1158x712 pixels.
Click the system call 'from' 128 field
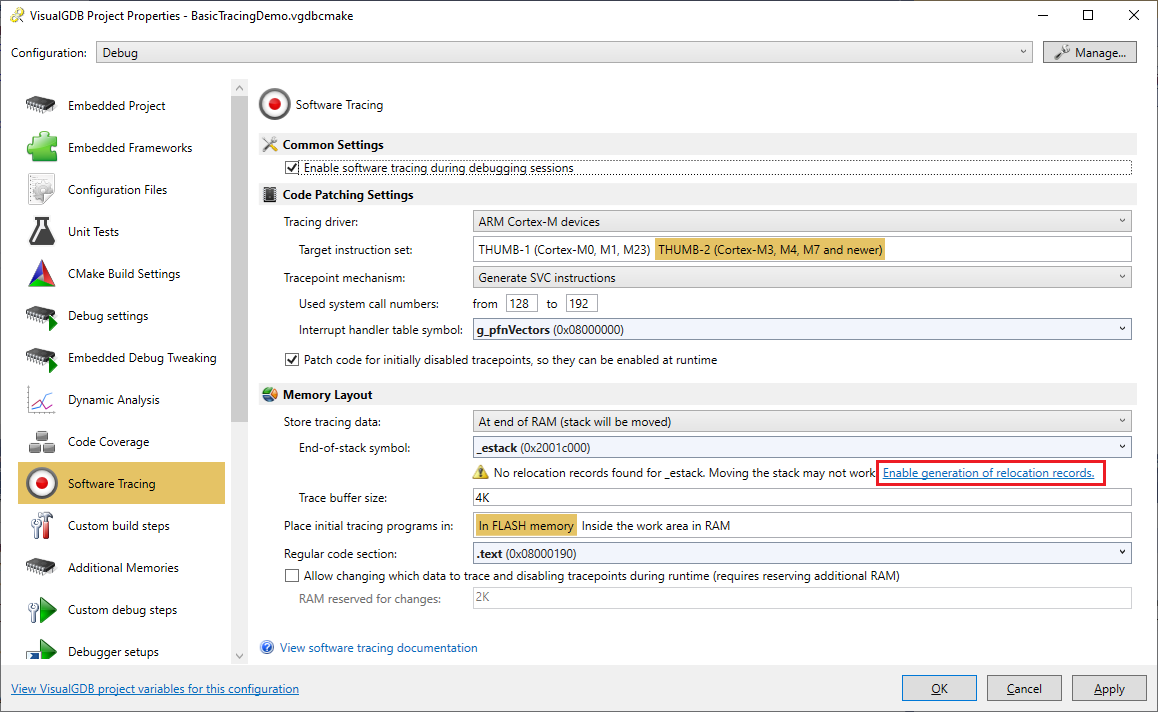(x=521, y=304)
